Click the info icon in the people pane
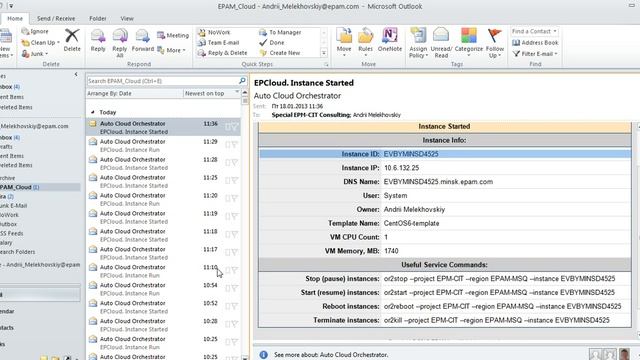 (264, 355)
